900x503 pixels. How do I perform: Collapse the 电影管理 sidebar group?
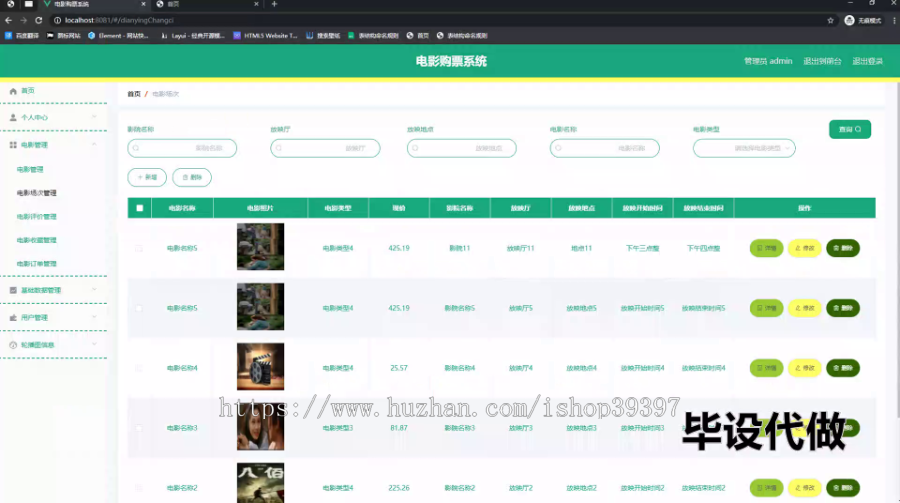click(53, 145)
